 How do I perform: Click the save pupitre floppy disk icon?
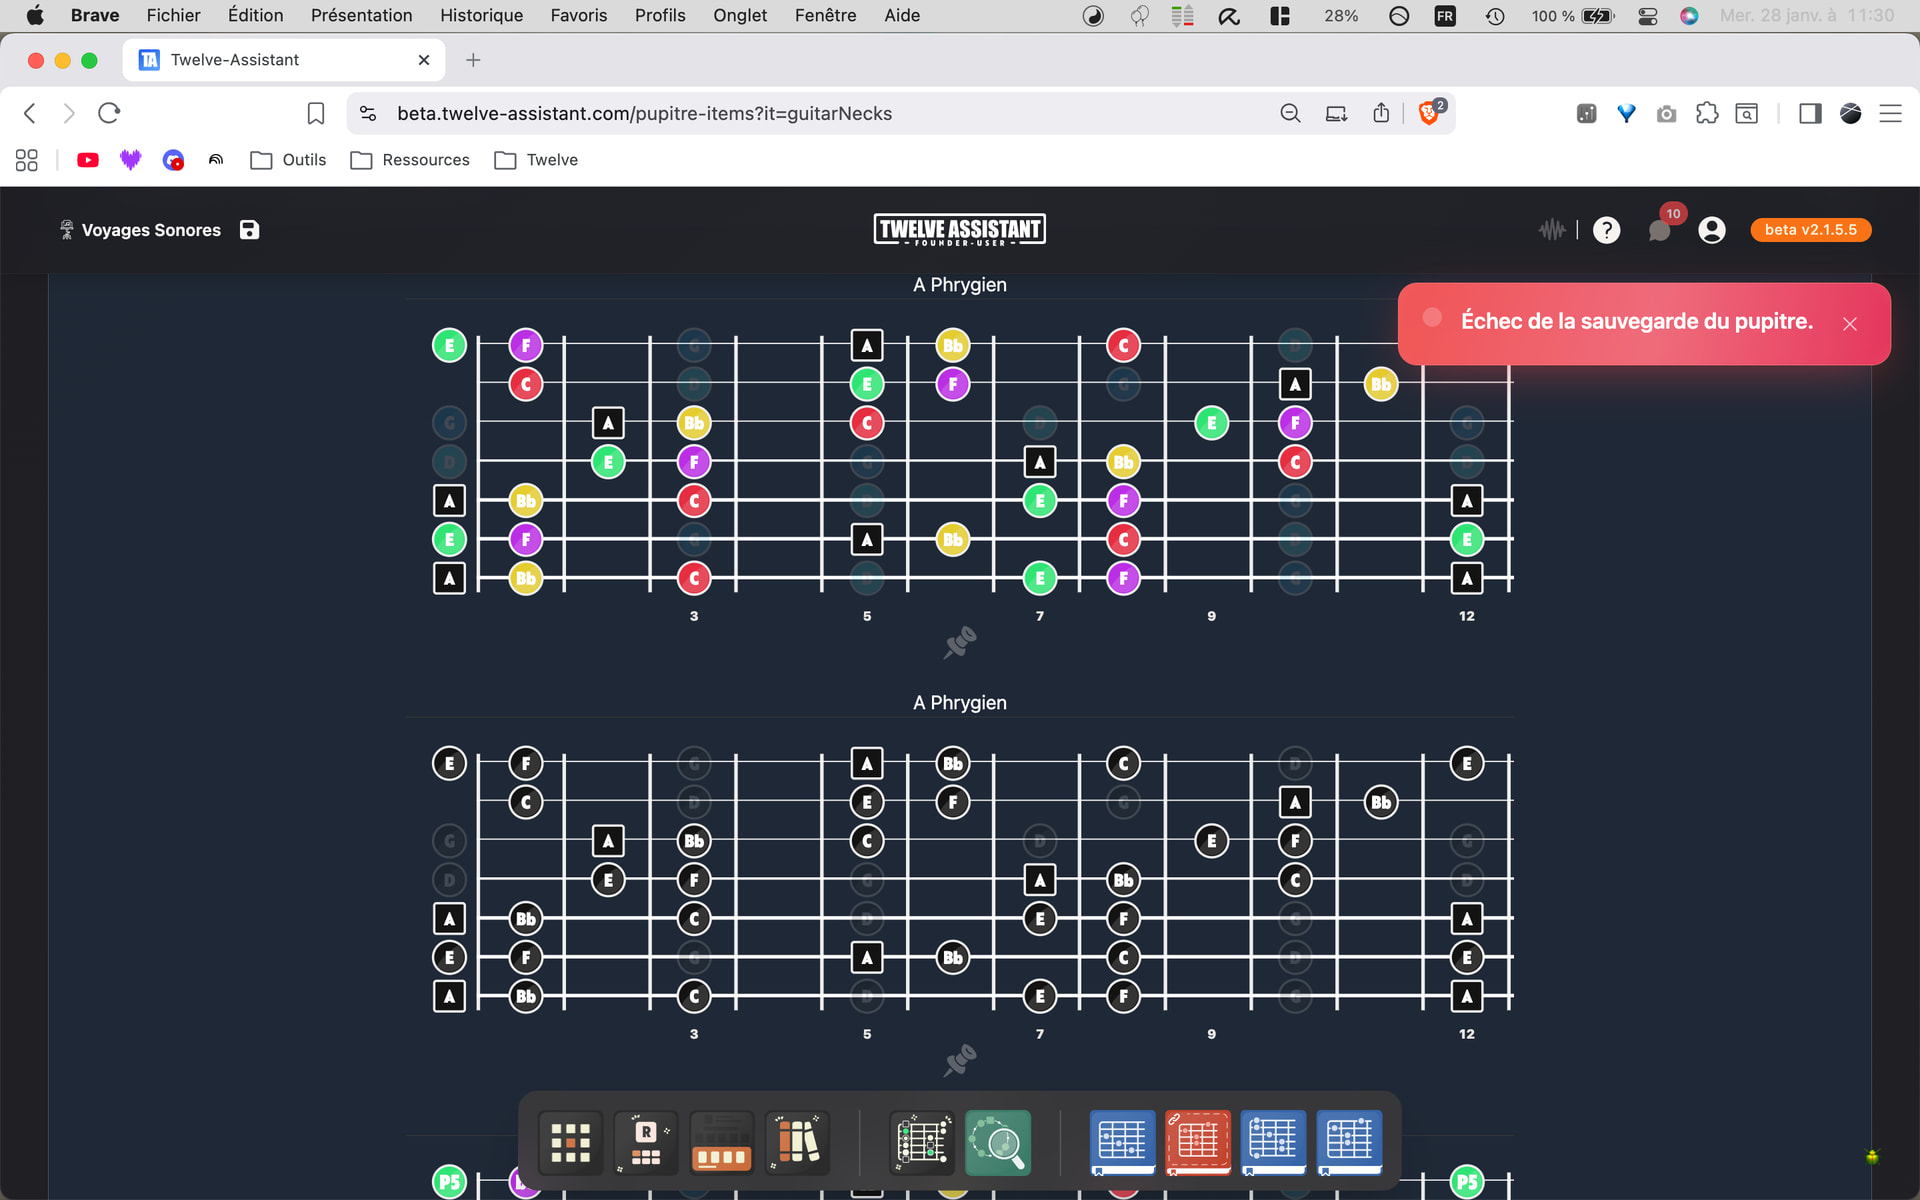249,230
